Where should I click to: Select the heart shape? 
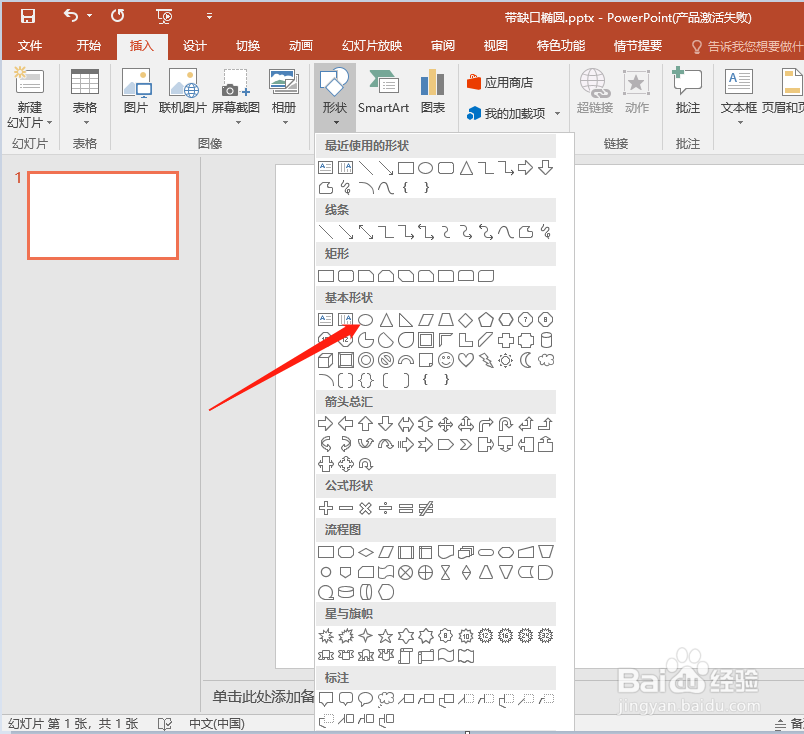pos(466,360)
